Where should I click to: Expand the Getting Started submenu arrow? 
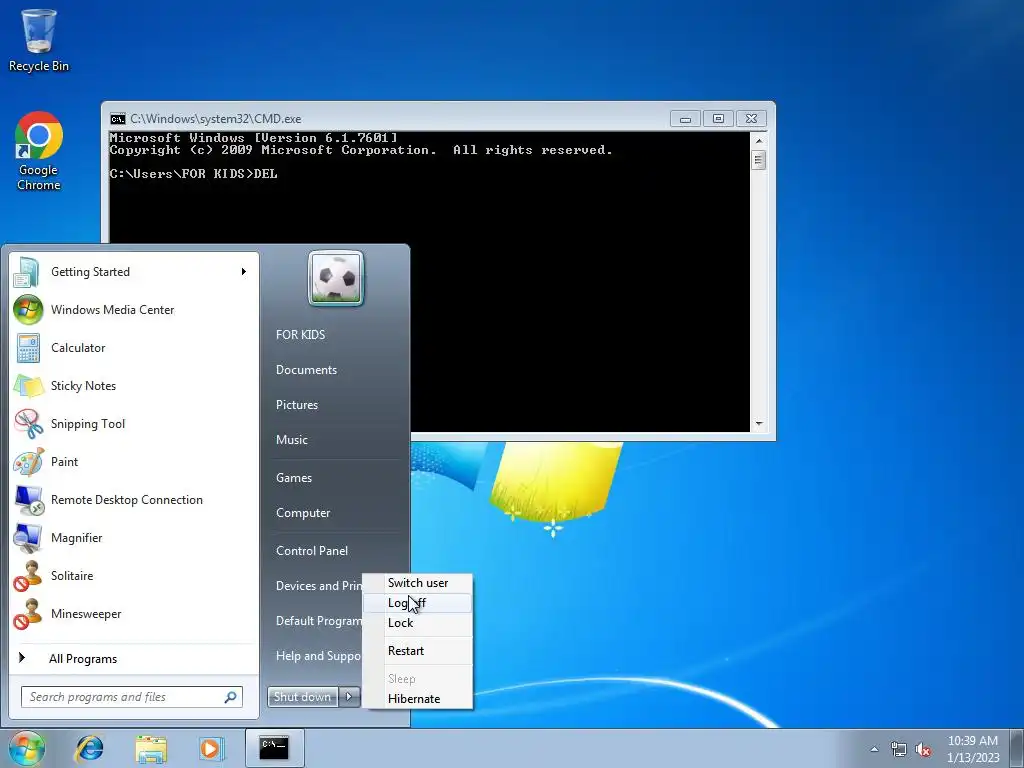[x=244, y=272]
